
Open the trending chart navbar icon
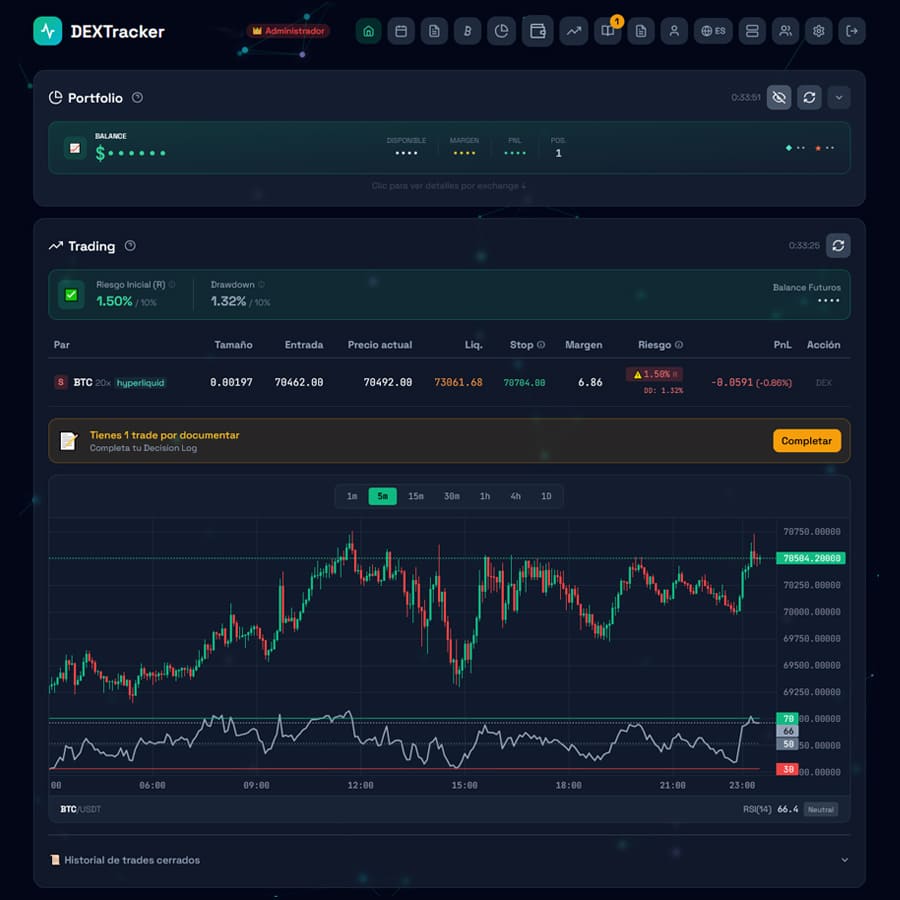pyautogui.click(x=573, y=31)
